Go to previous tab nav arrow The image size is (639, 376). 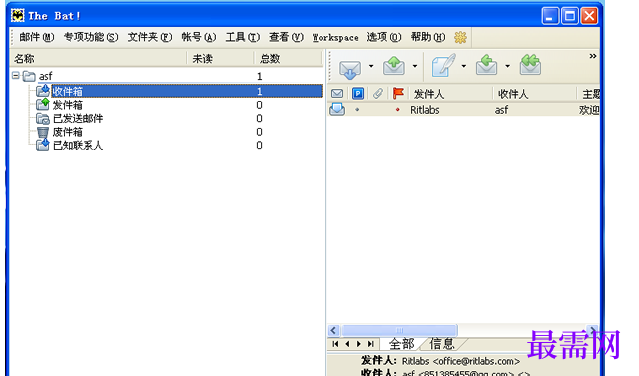point(347,344)
